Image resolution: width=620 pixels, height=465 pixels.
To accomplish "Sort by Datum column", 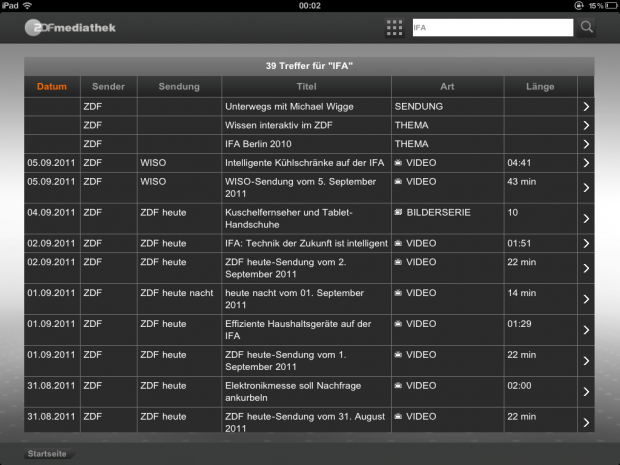I will point(52,87).
